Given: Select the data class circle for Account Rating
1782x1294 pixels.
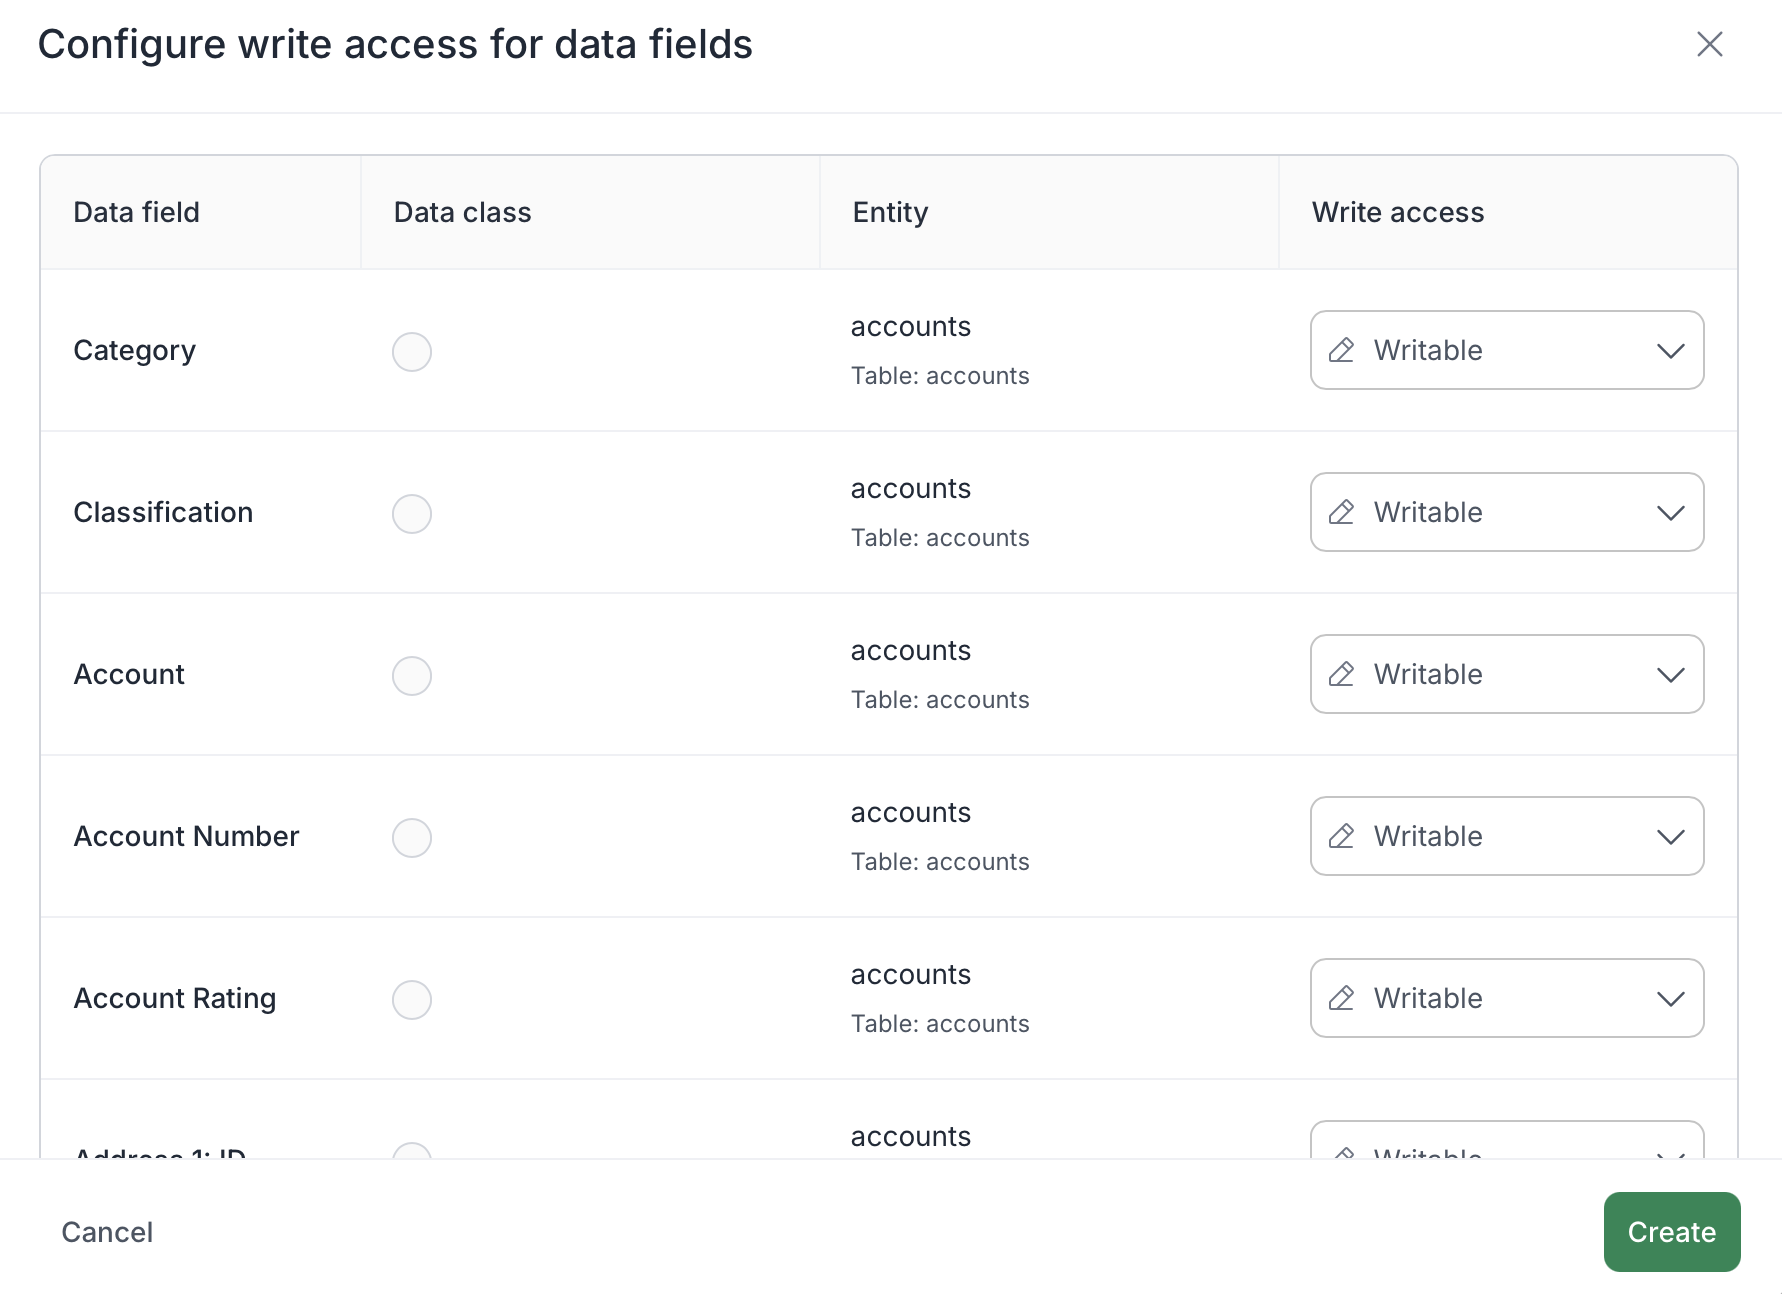Looking at the screenshot, I should (x=411, y=1000).
